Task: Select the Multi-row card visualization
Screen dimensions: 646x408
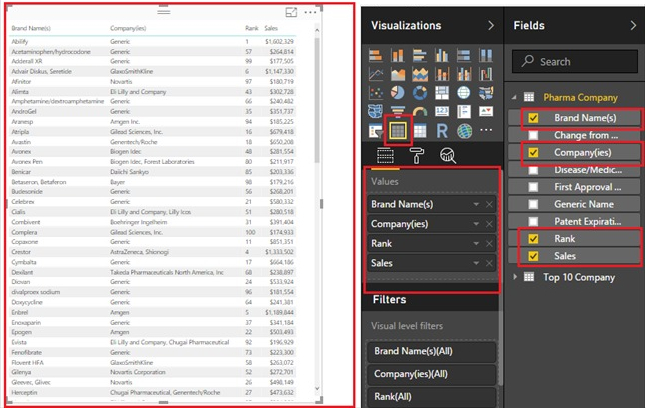Action: (x=464, y=112)
